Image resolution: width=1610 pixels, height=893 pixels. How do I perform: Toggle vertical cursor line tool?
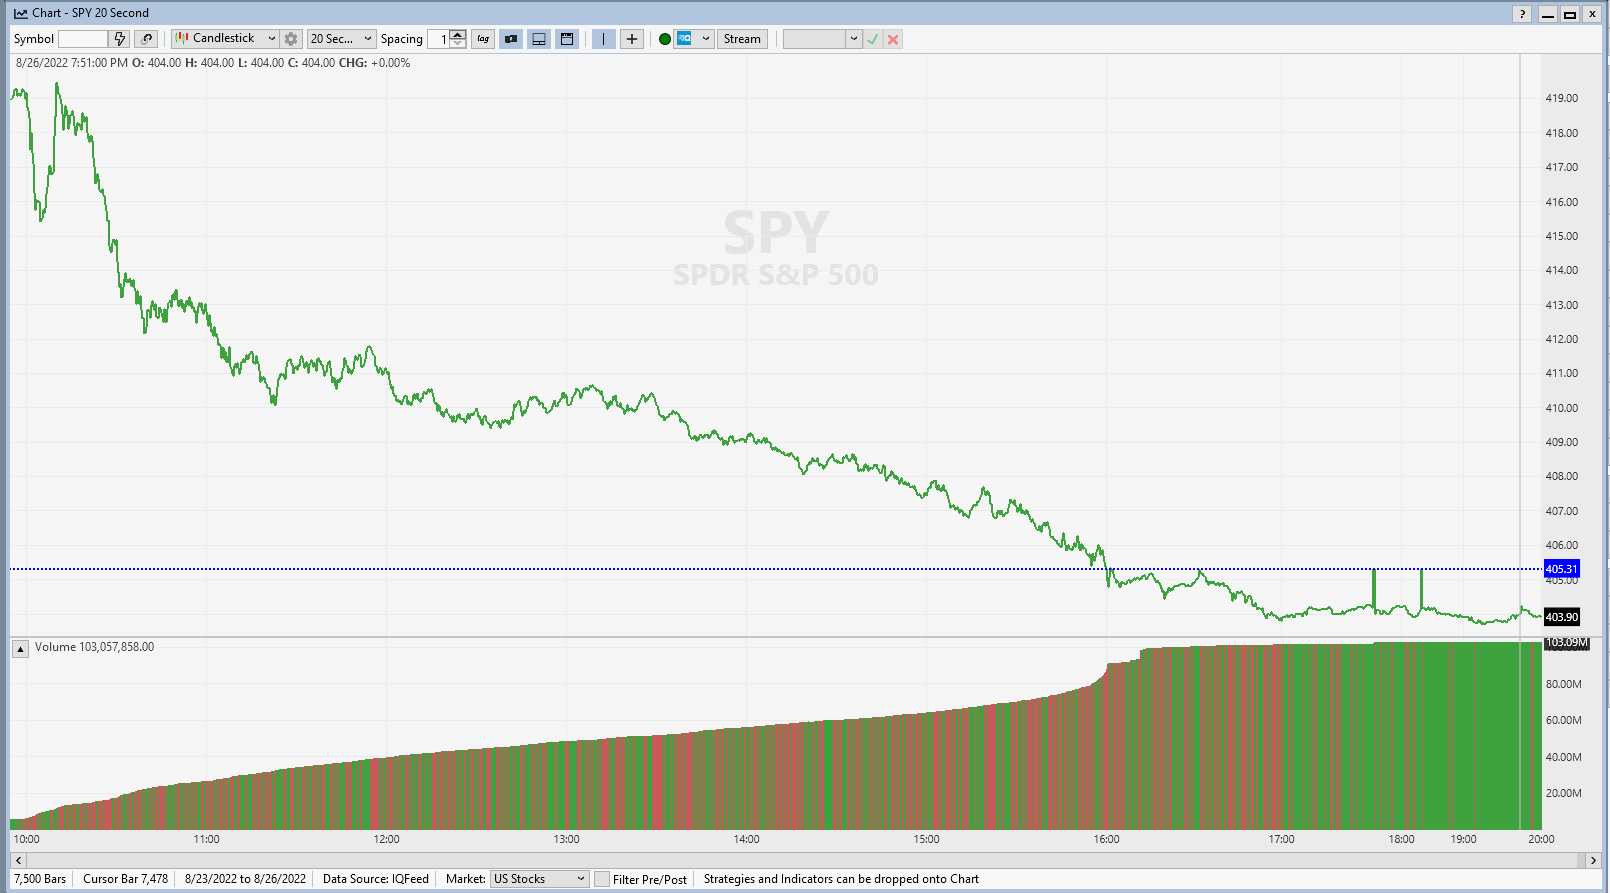click(603, 39)
